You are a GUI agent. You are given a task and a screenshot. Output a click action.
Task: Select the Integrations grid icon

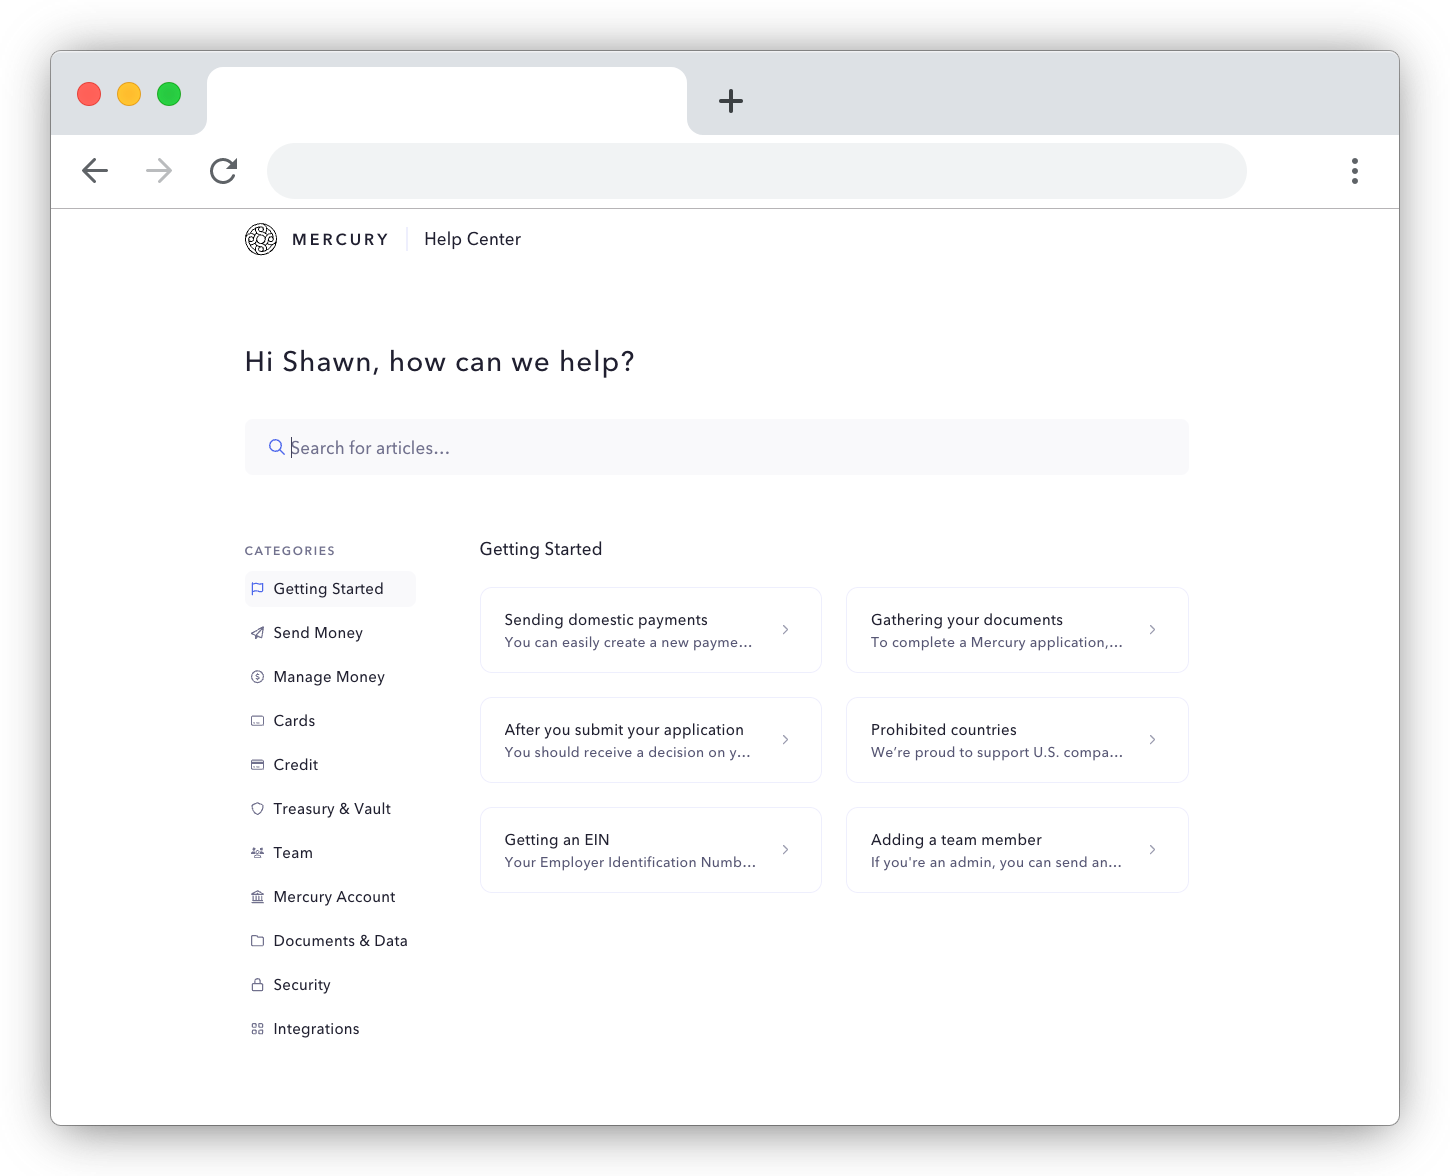click(x=258, y=1028)
